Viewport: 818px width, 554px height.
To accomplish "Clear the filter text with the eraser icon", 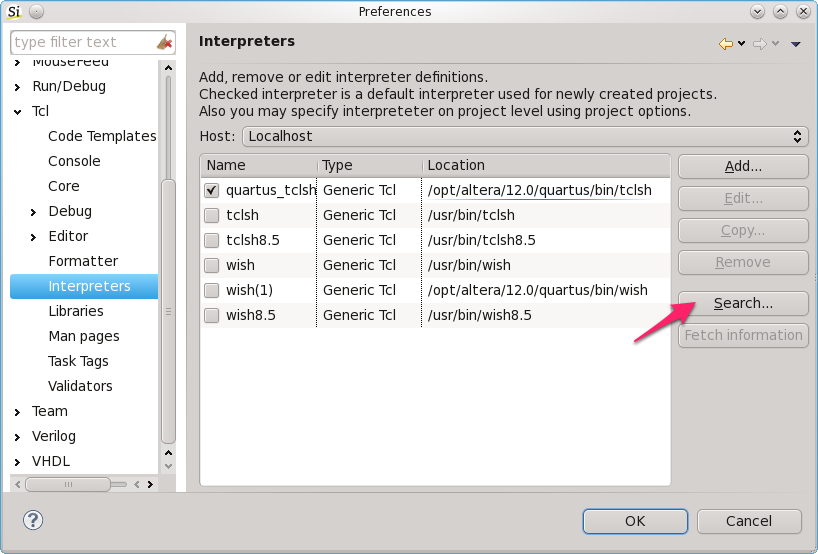I will click(x=165, y=42).
